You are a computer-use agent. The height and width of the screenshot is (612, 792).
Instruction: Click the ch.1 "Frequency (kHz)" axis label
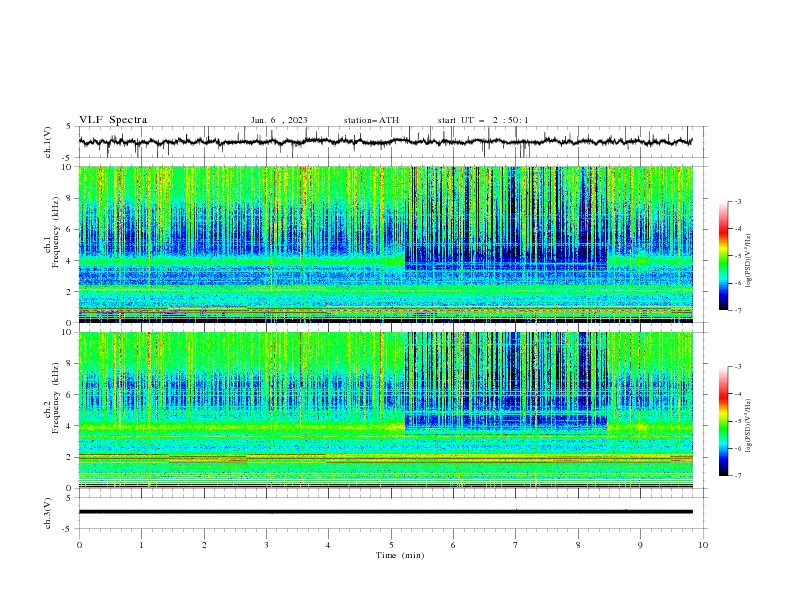click(56, 231)
